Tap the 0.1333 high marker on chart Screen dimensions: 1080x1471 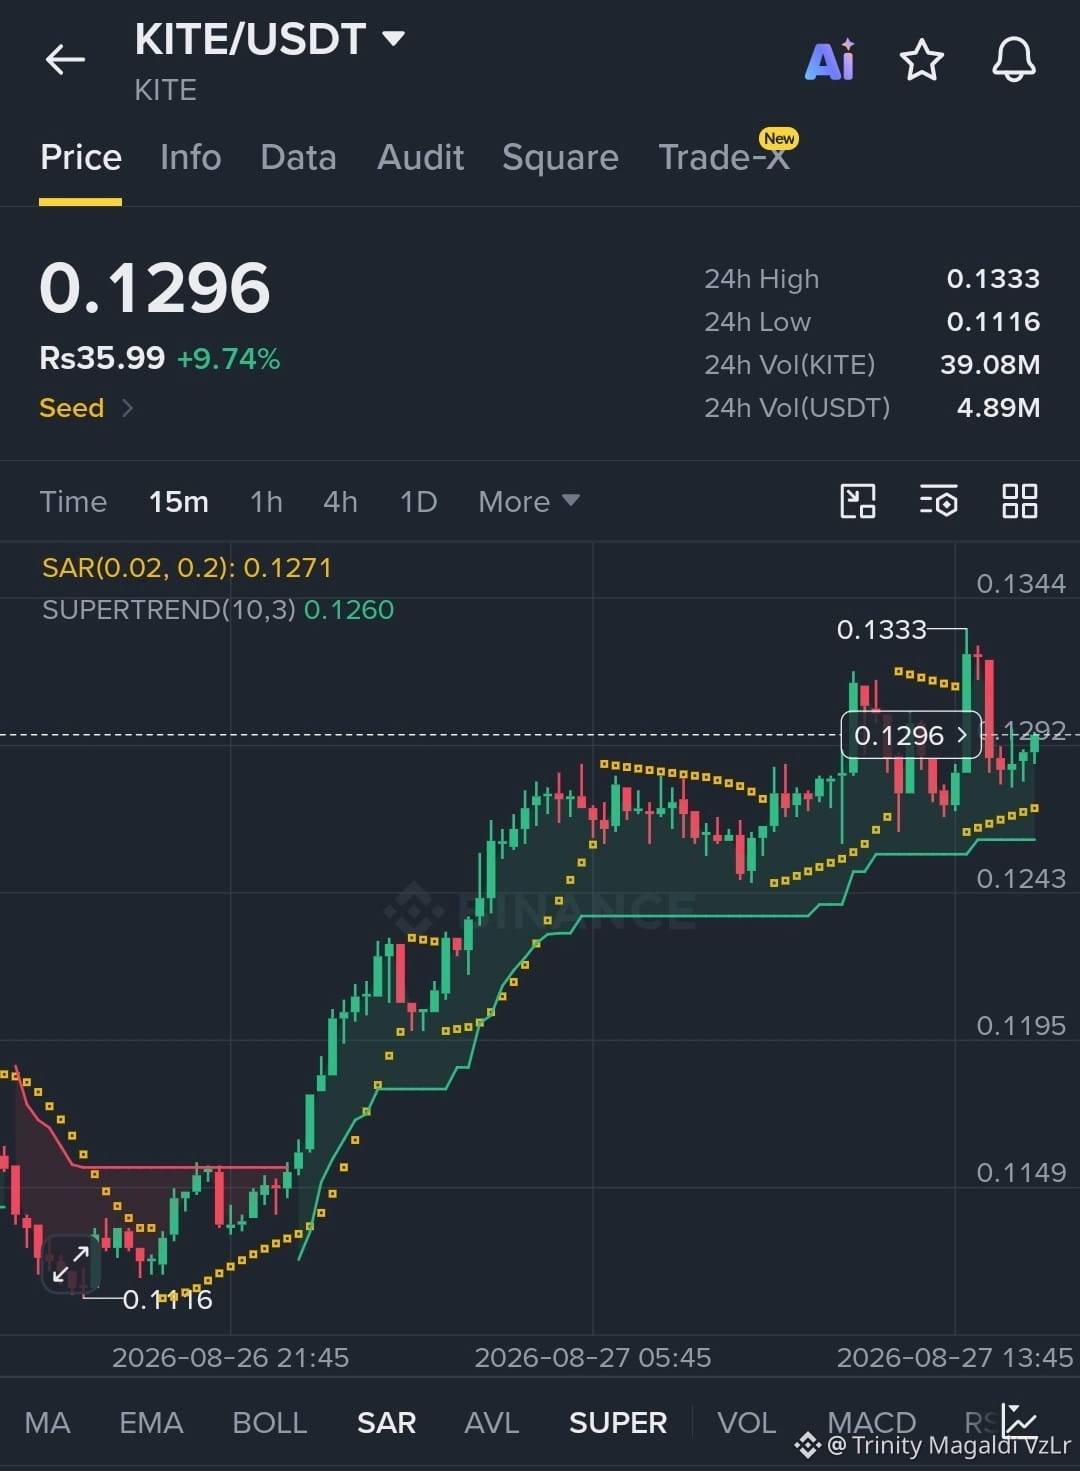tap(881, 629)
